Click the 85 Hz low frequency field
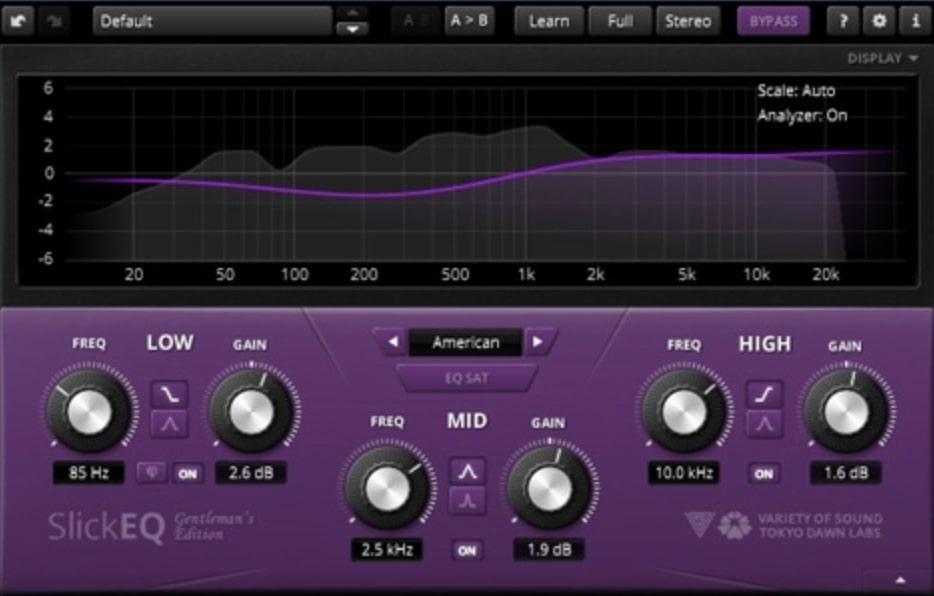Image resolution: width=934 pixels, height=596 pixels. [89, 473]
